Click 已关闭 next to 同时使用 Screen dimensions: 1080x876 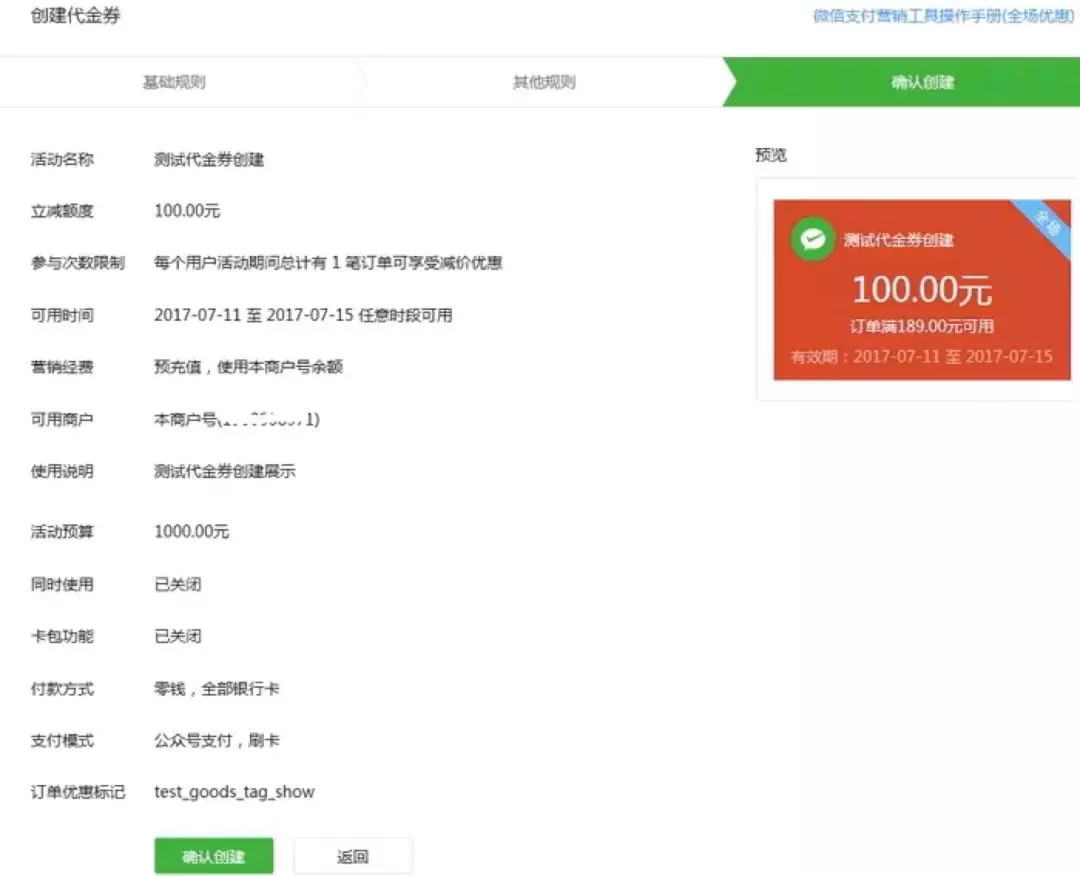[178, 584]
